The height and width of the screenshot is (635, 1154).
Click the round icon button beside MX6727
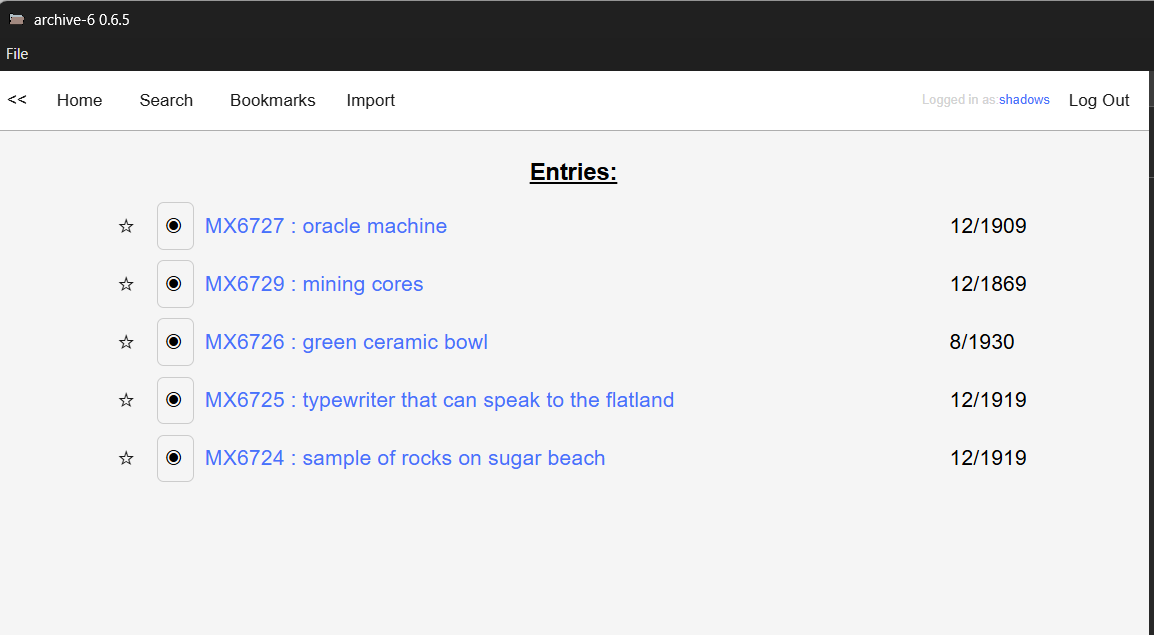(175, 226)
